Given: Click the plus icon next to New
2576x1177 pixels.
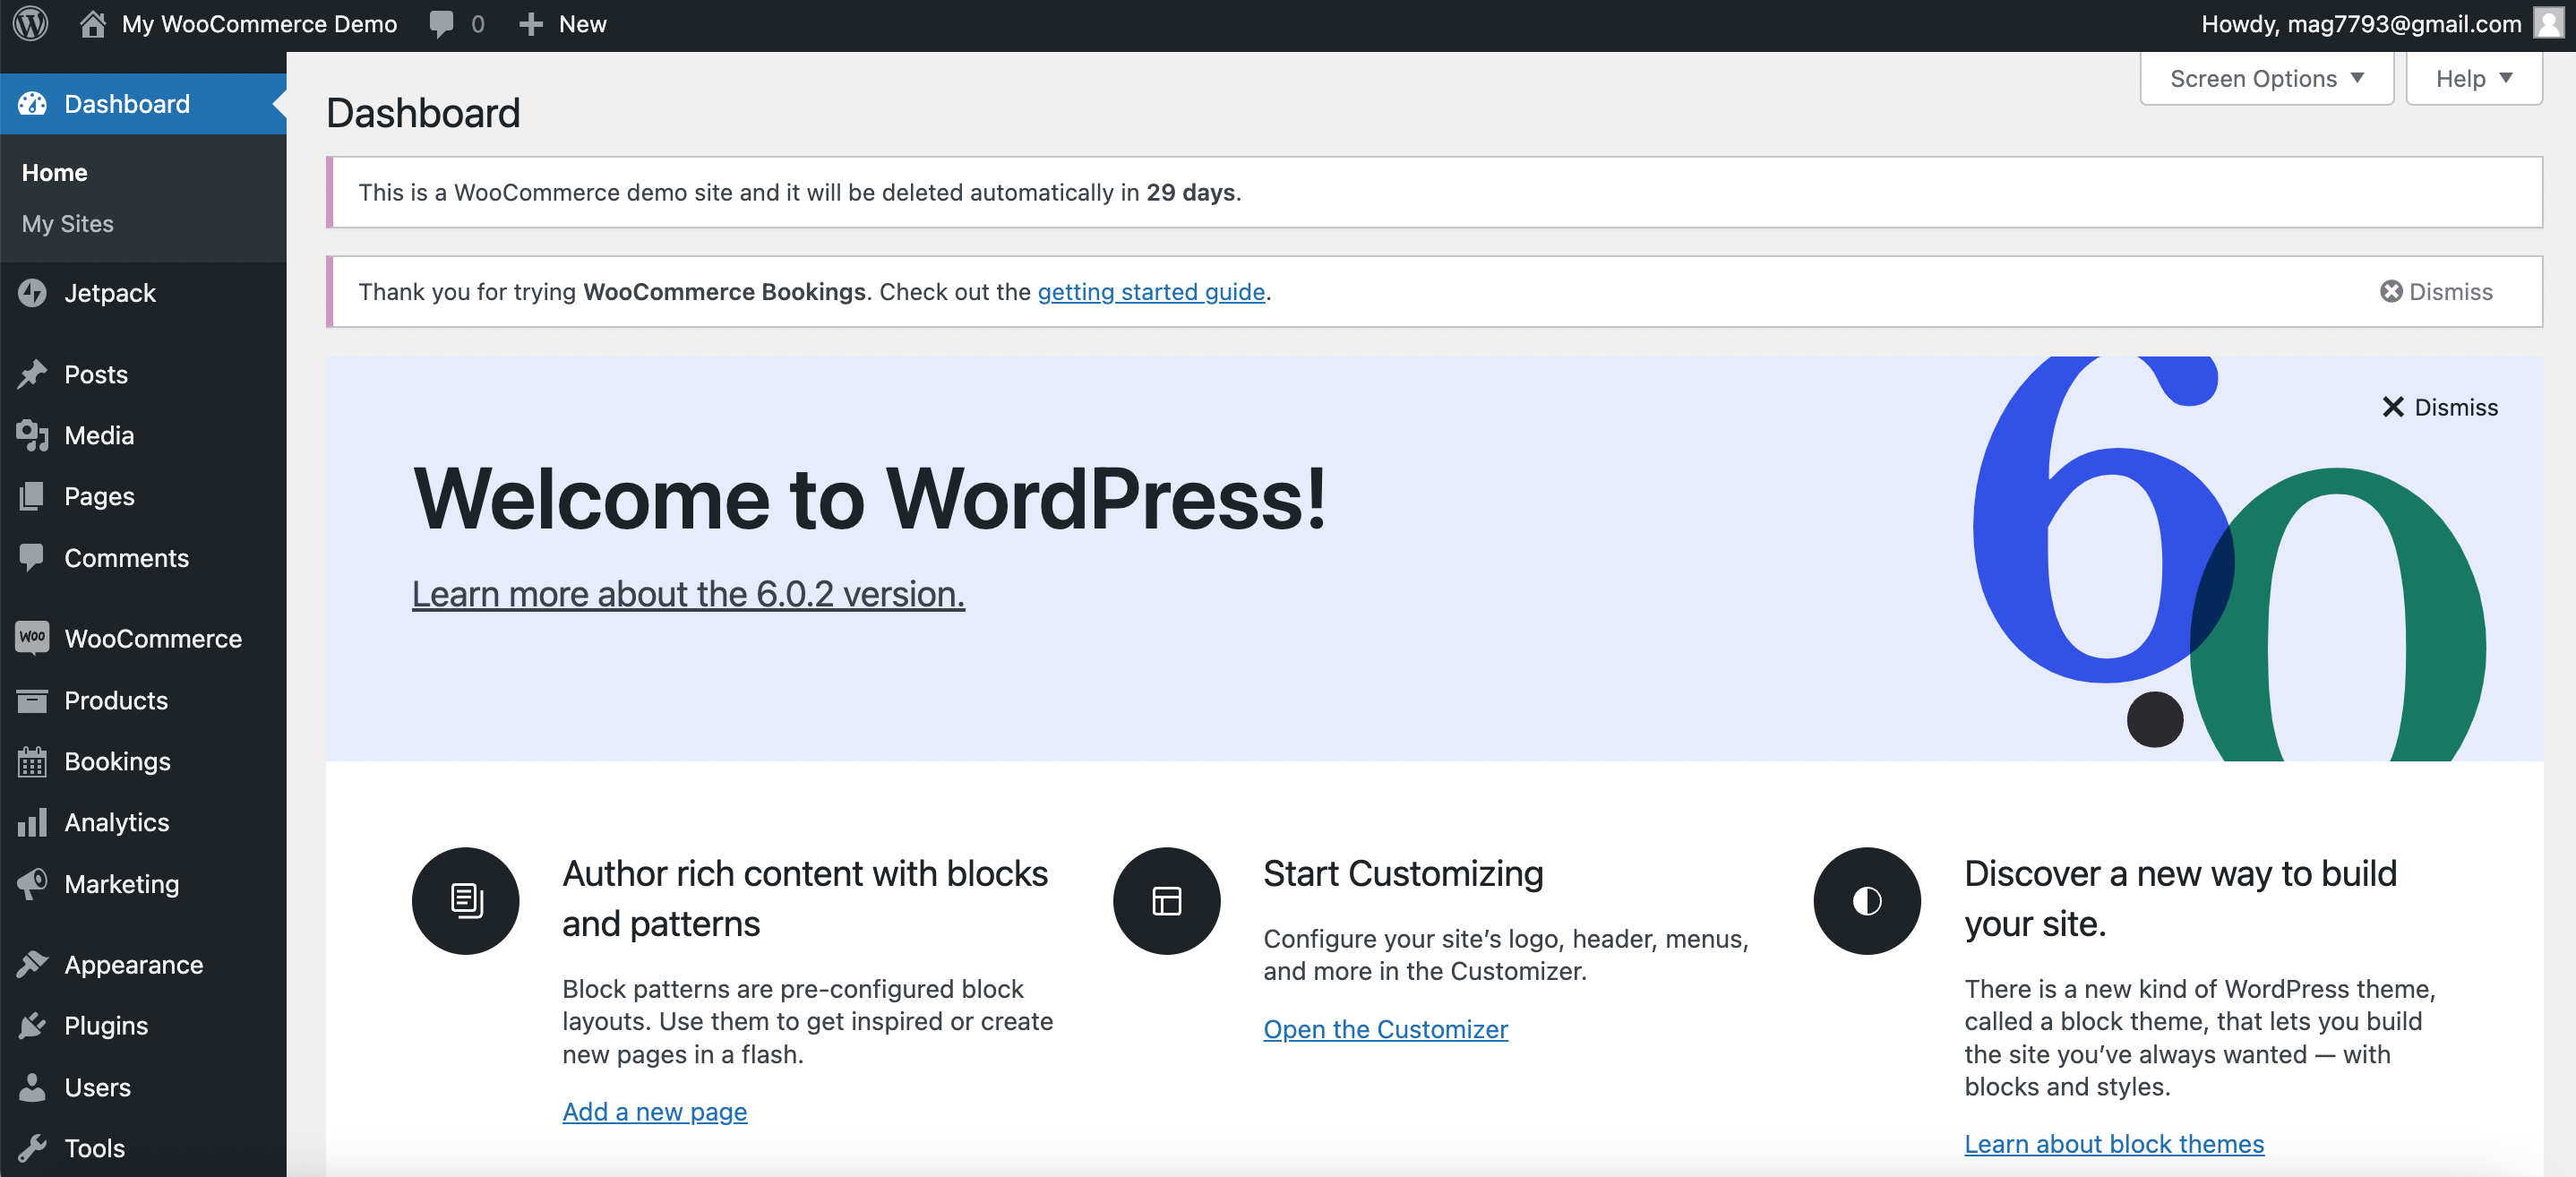Looking at the screenshot, I should pos(531,24).
